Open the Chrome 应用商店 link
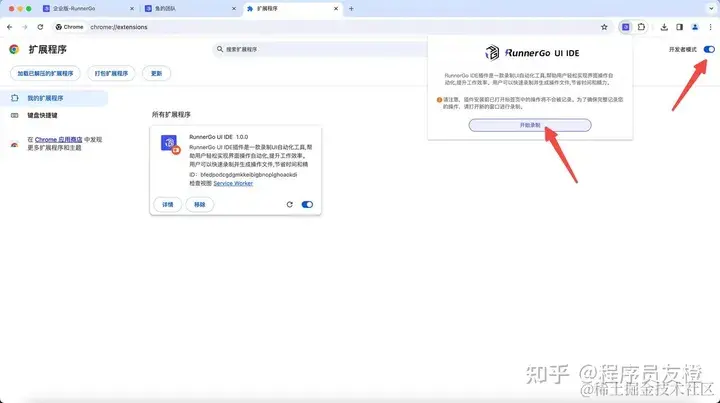This screenshot has height=403, width=720. pos(58,140)
